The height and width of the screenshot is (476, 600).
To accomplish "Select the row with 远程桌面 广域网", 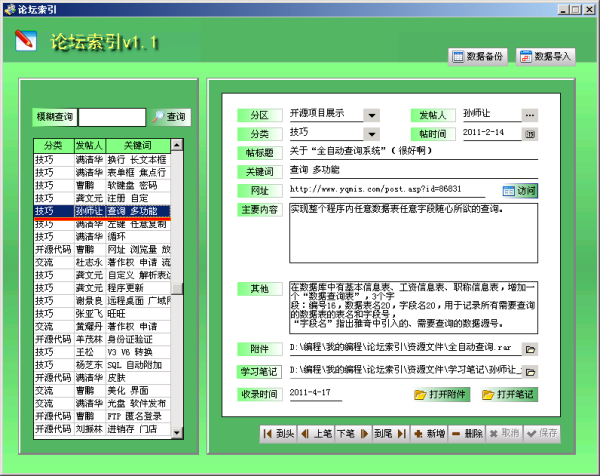I will pos(102,301).
